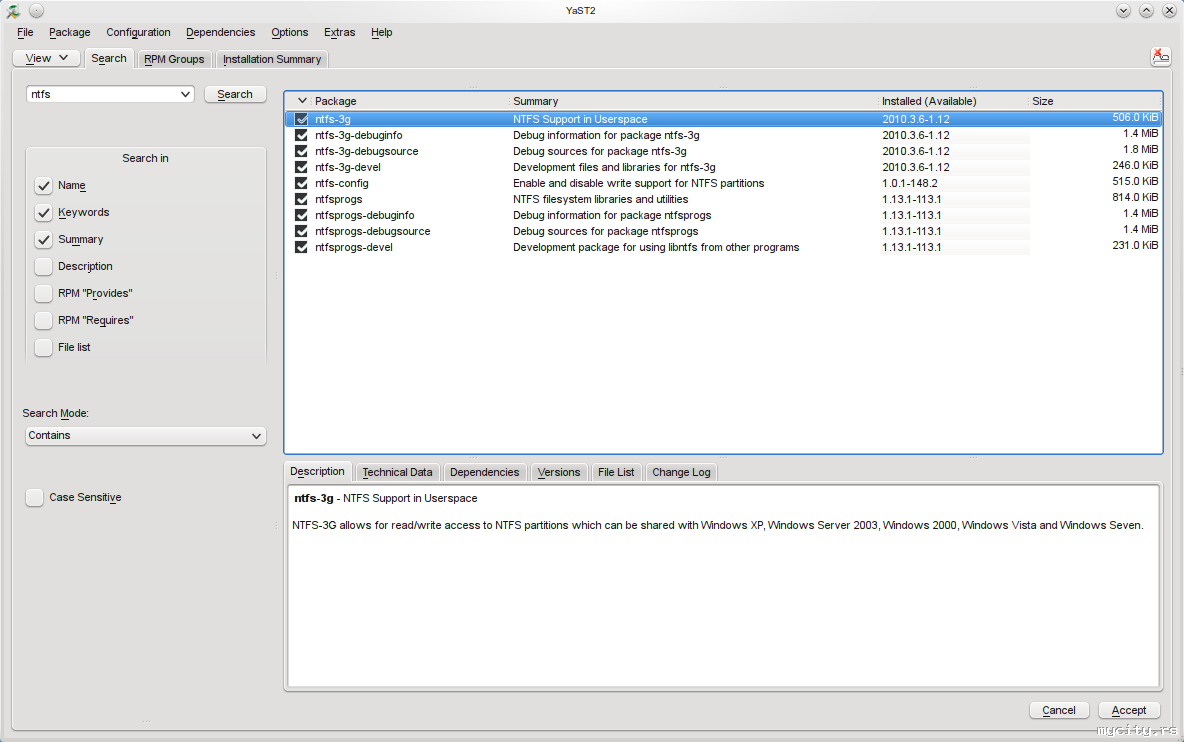Open the Help menu
Screen dimensions: 1184x742
(x=382, y=32)
